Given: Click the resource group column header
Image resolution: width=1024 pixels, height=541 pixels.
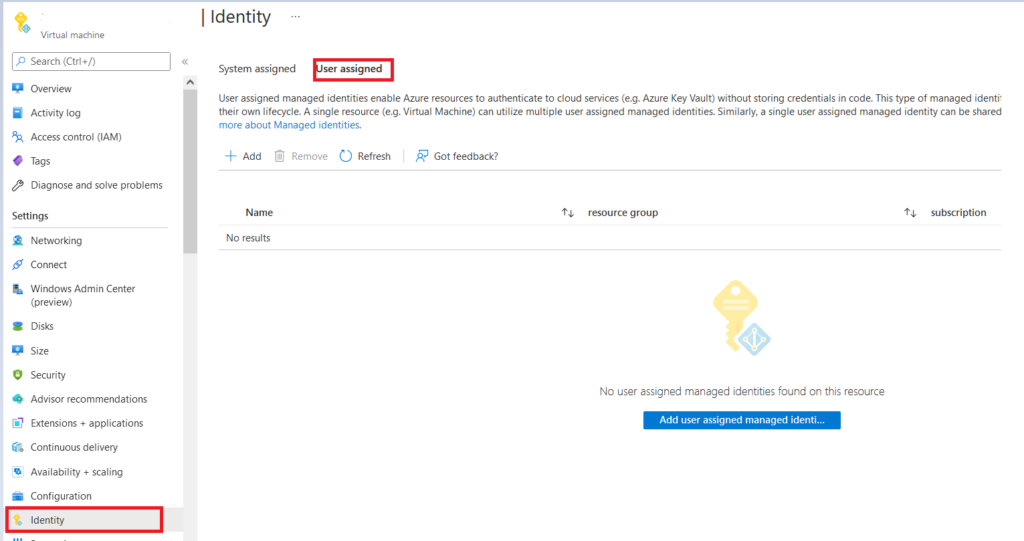Looking at the screenshot, I should (623, 212).
